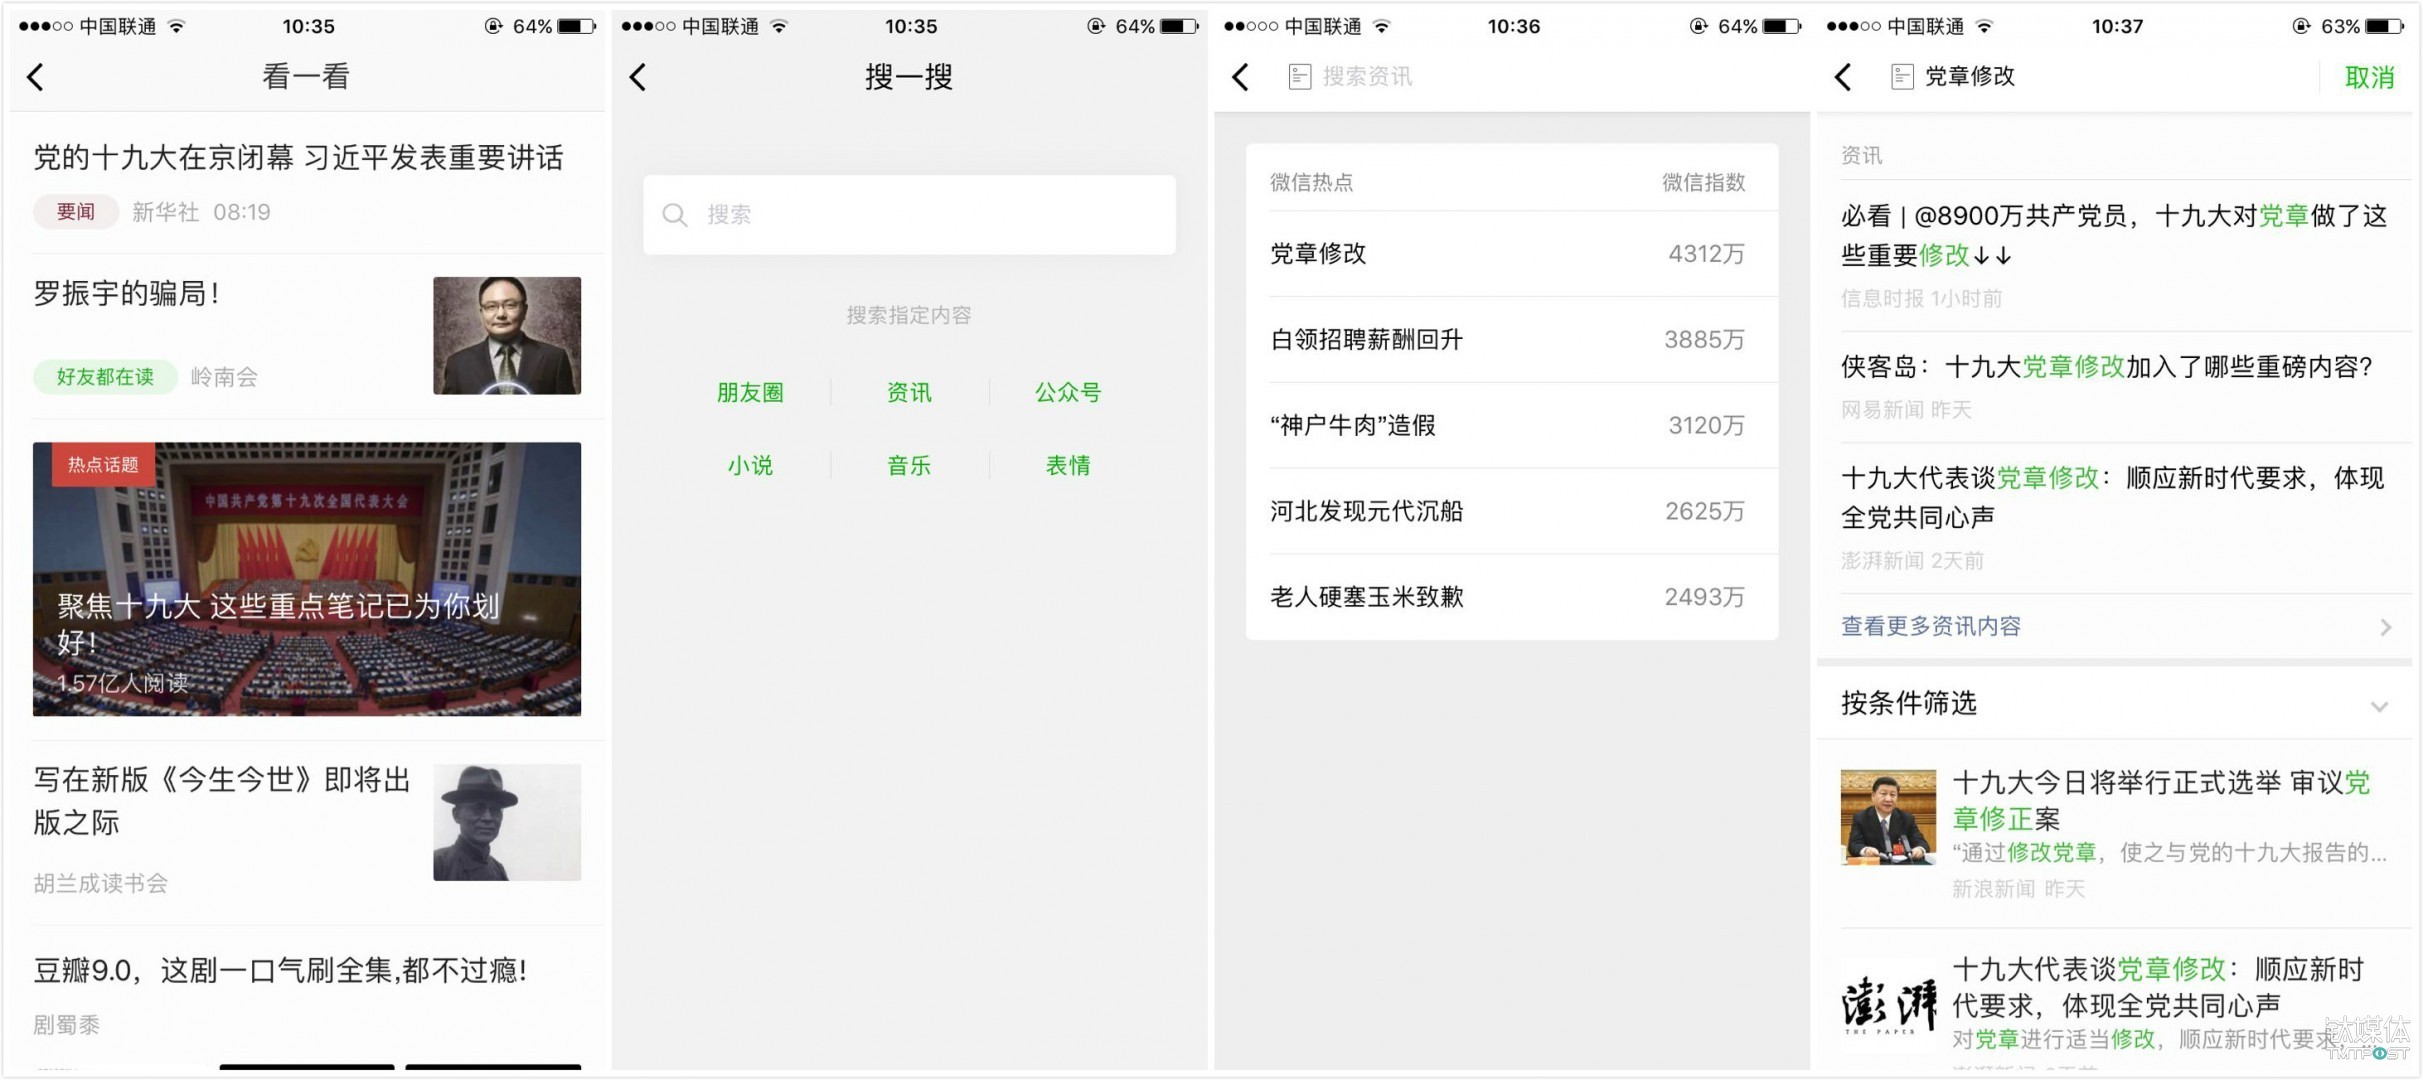This screenshot has height=1080, width=2423.
Task: Tap the search input field on 搜一搜
Action: tap(908, 214)
